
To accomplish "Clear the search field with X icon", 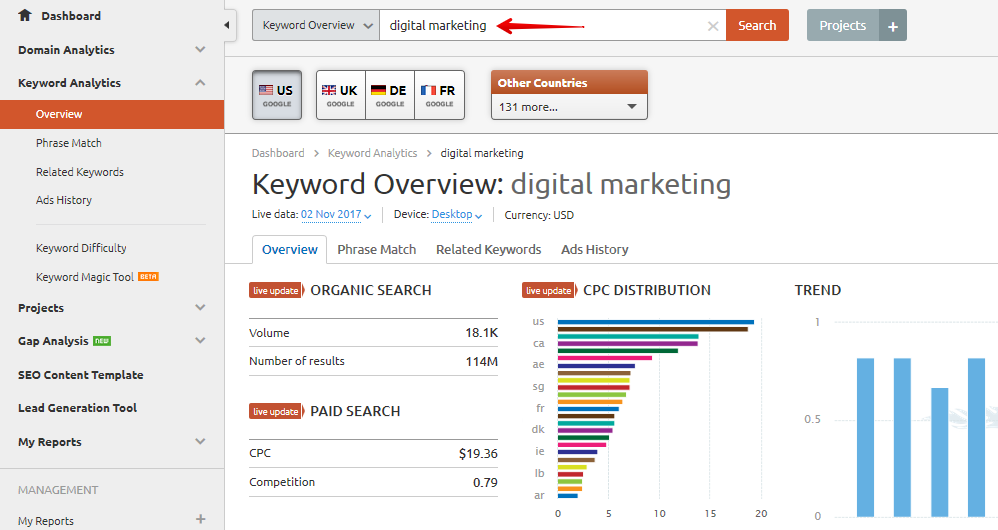I will tap(712, 26).
